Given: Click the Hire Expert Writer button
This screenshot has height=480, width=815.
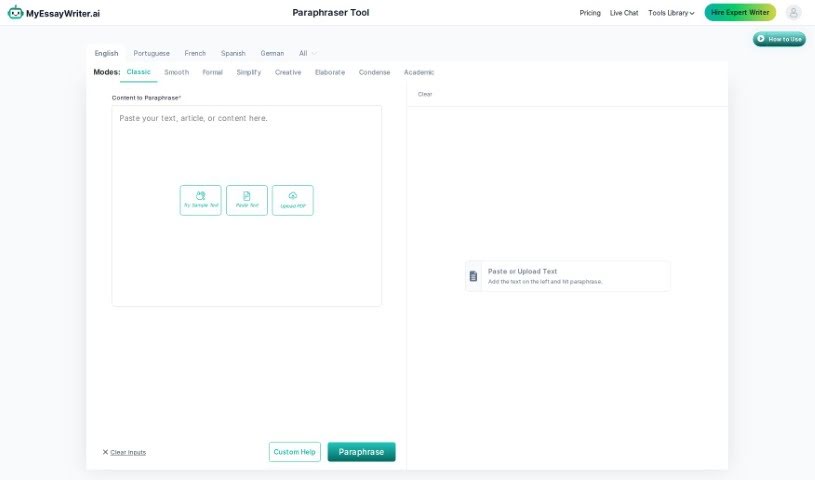Looking at the screenshot, I should pyautogui.click(x=739, y=13).
